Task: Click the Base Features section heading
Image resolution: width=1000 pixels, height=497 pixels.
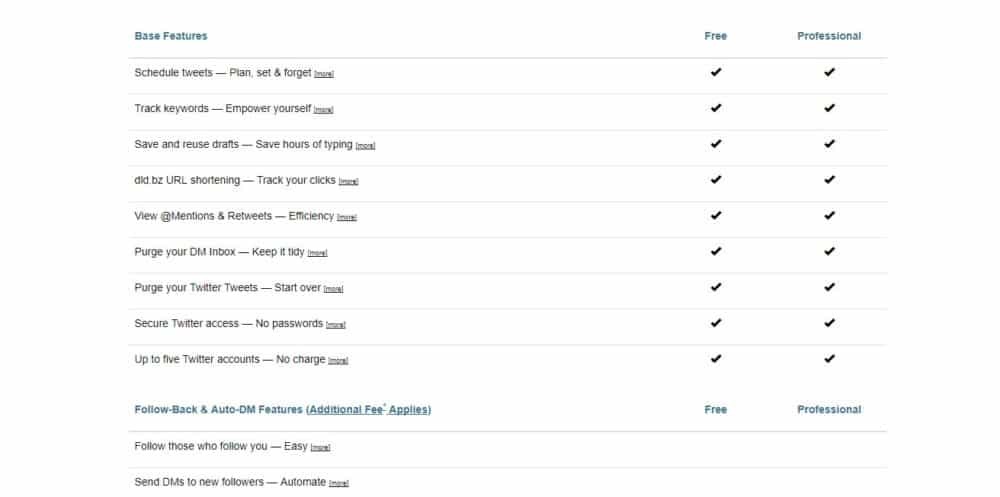Action: [x=171, y=36]
